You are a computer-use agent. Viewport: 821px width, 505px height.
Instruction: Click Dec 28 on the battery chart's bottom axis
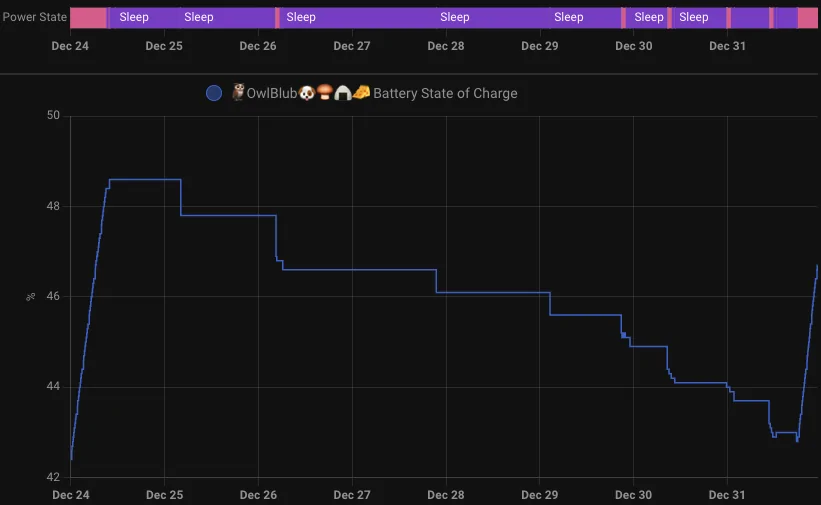click(446, 495)
